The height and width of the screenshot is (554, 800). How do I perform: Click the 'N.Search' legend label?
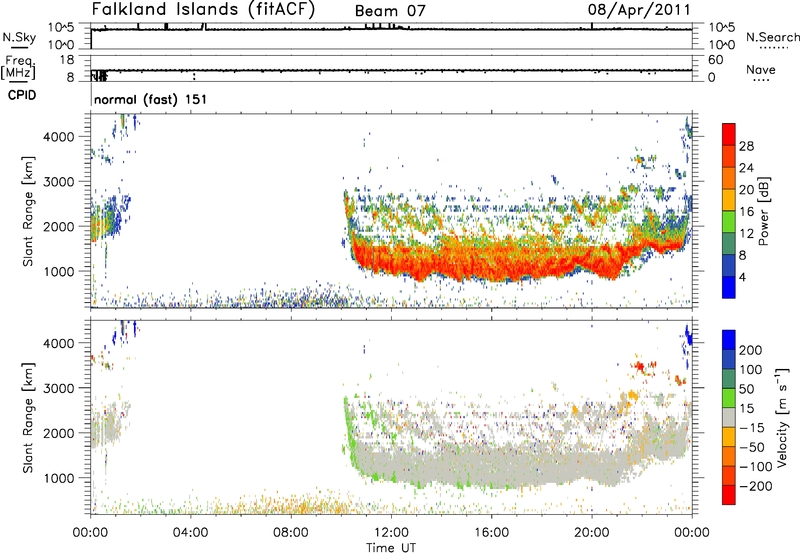(773, 37)
